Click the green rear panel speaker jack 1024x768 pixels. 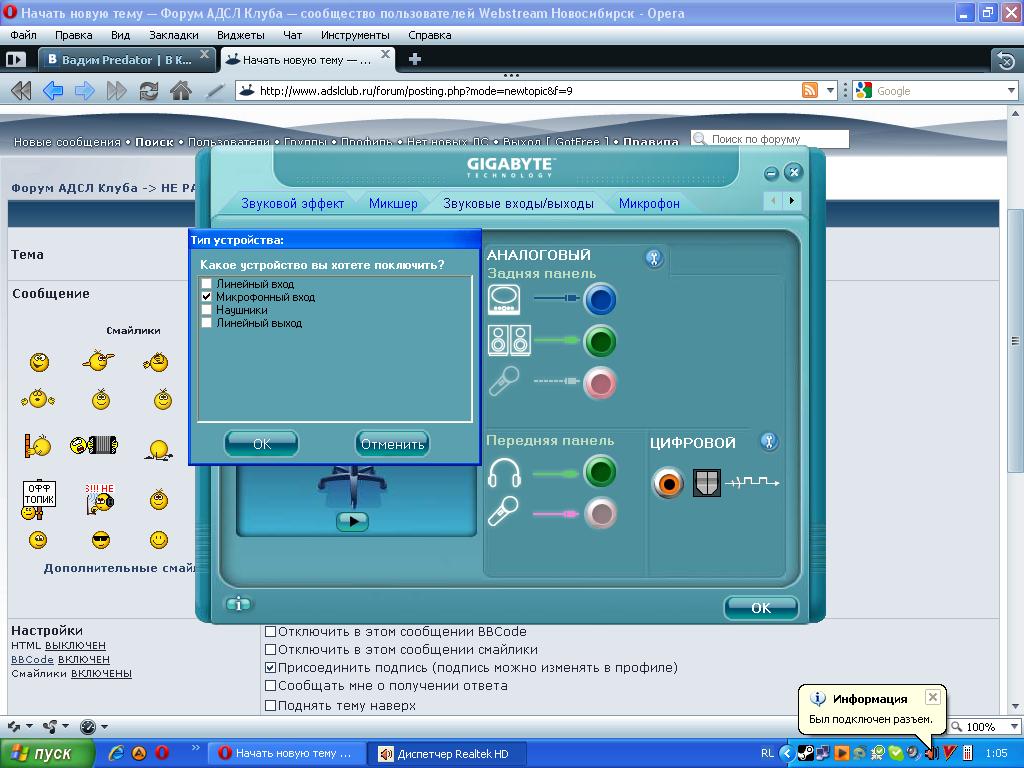point(600,342)
